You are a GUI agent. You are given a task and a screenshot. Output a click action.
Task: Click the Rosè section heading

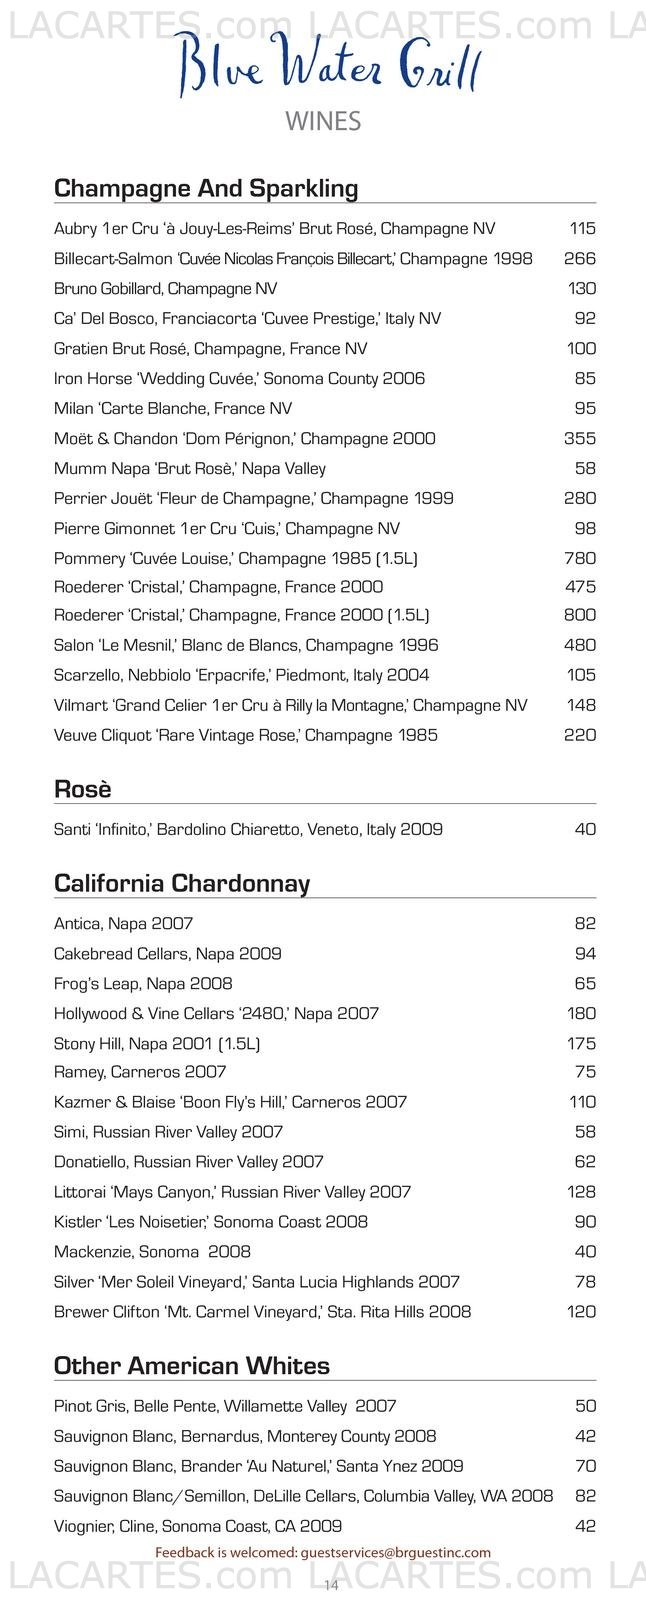(83, 789)
